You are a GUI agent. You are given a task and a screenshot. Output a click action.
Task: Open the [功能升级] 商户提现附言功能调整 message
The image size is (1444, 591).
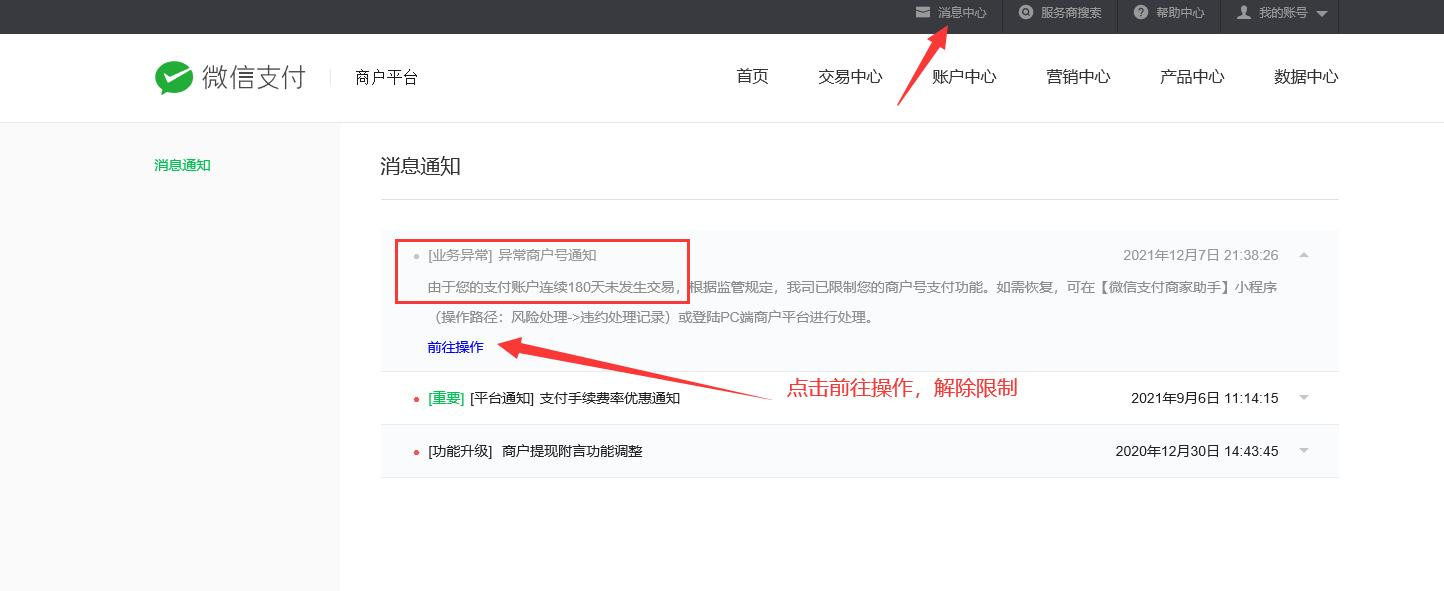535,451
